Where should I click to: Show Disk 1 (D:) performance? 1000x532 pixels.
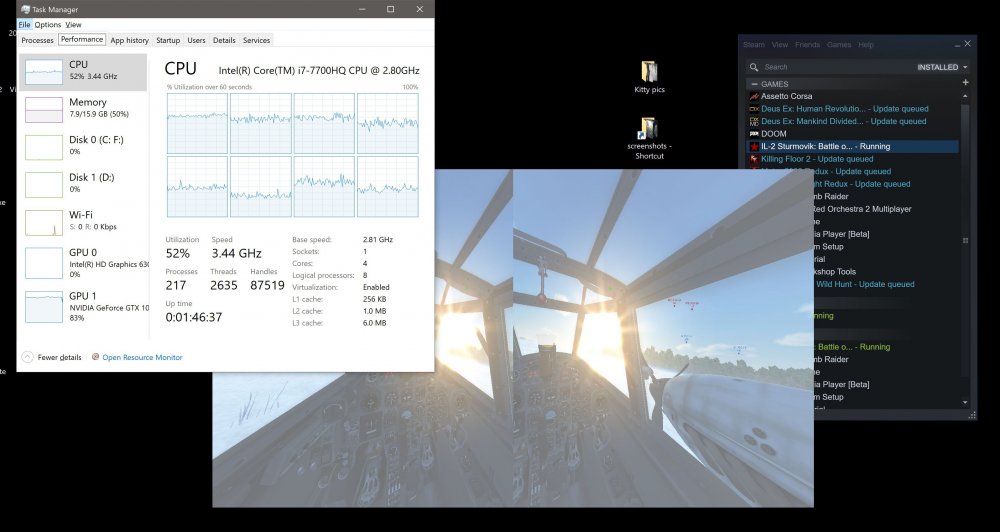pos(83,185)
